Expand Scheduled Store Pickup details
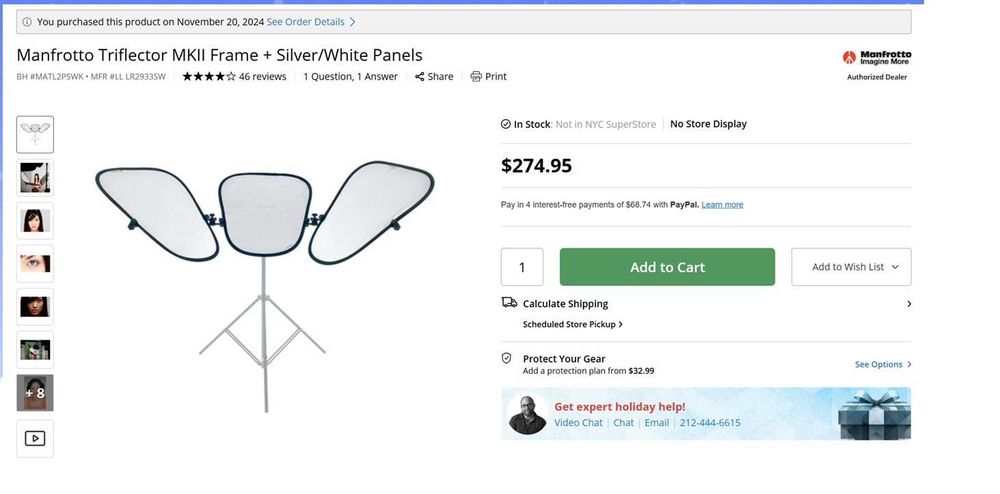This screenshot has width=1000, height=494. 572,325
